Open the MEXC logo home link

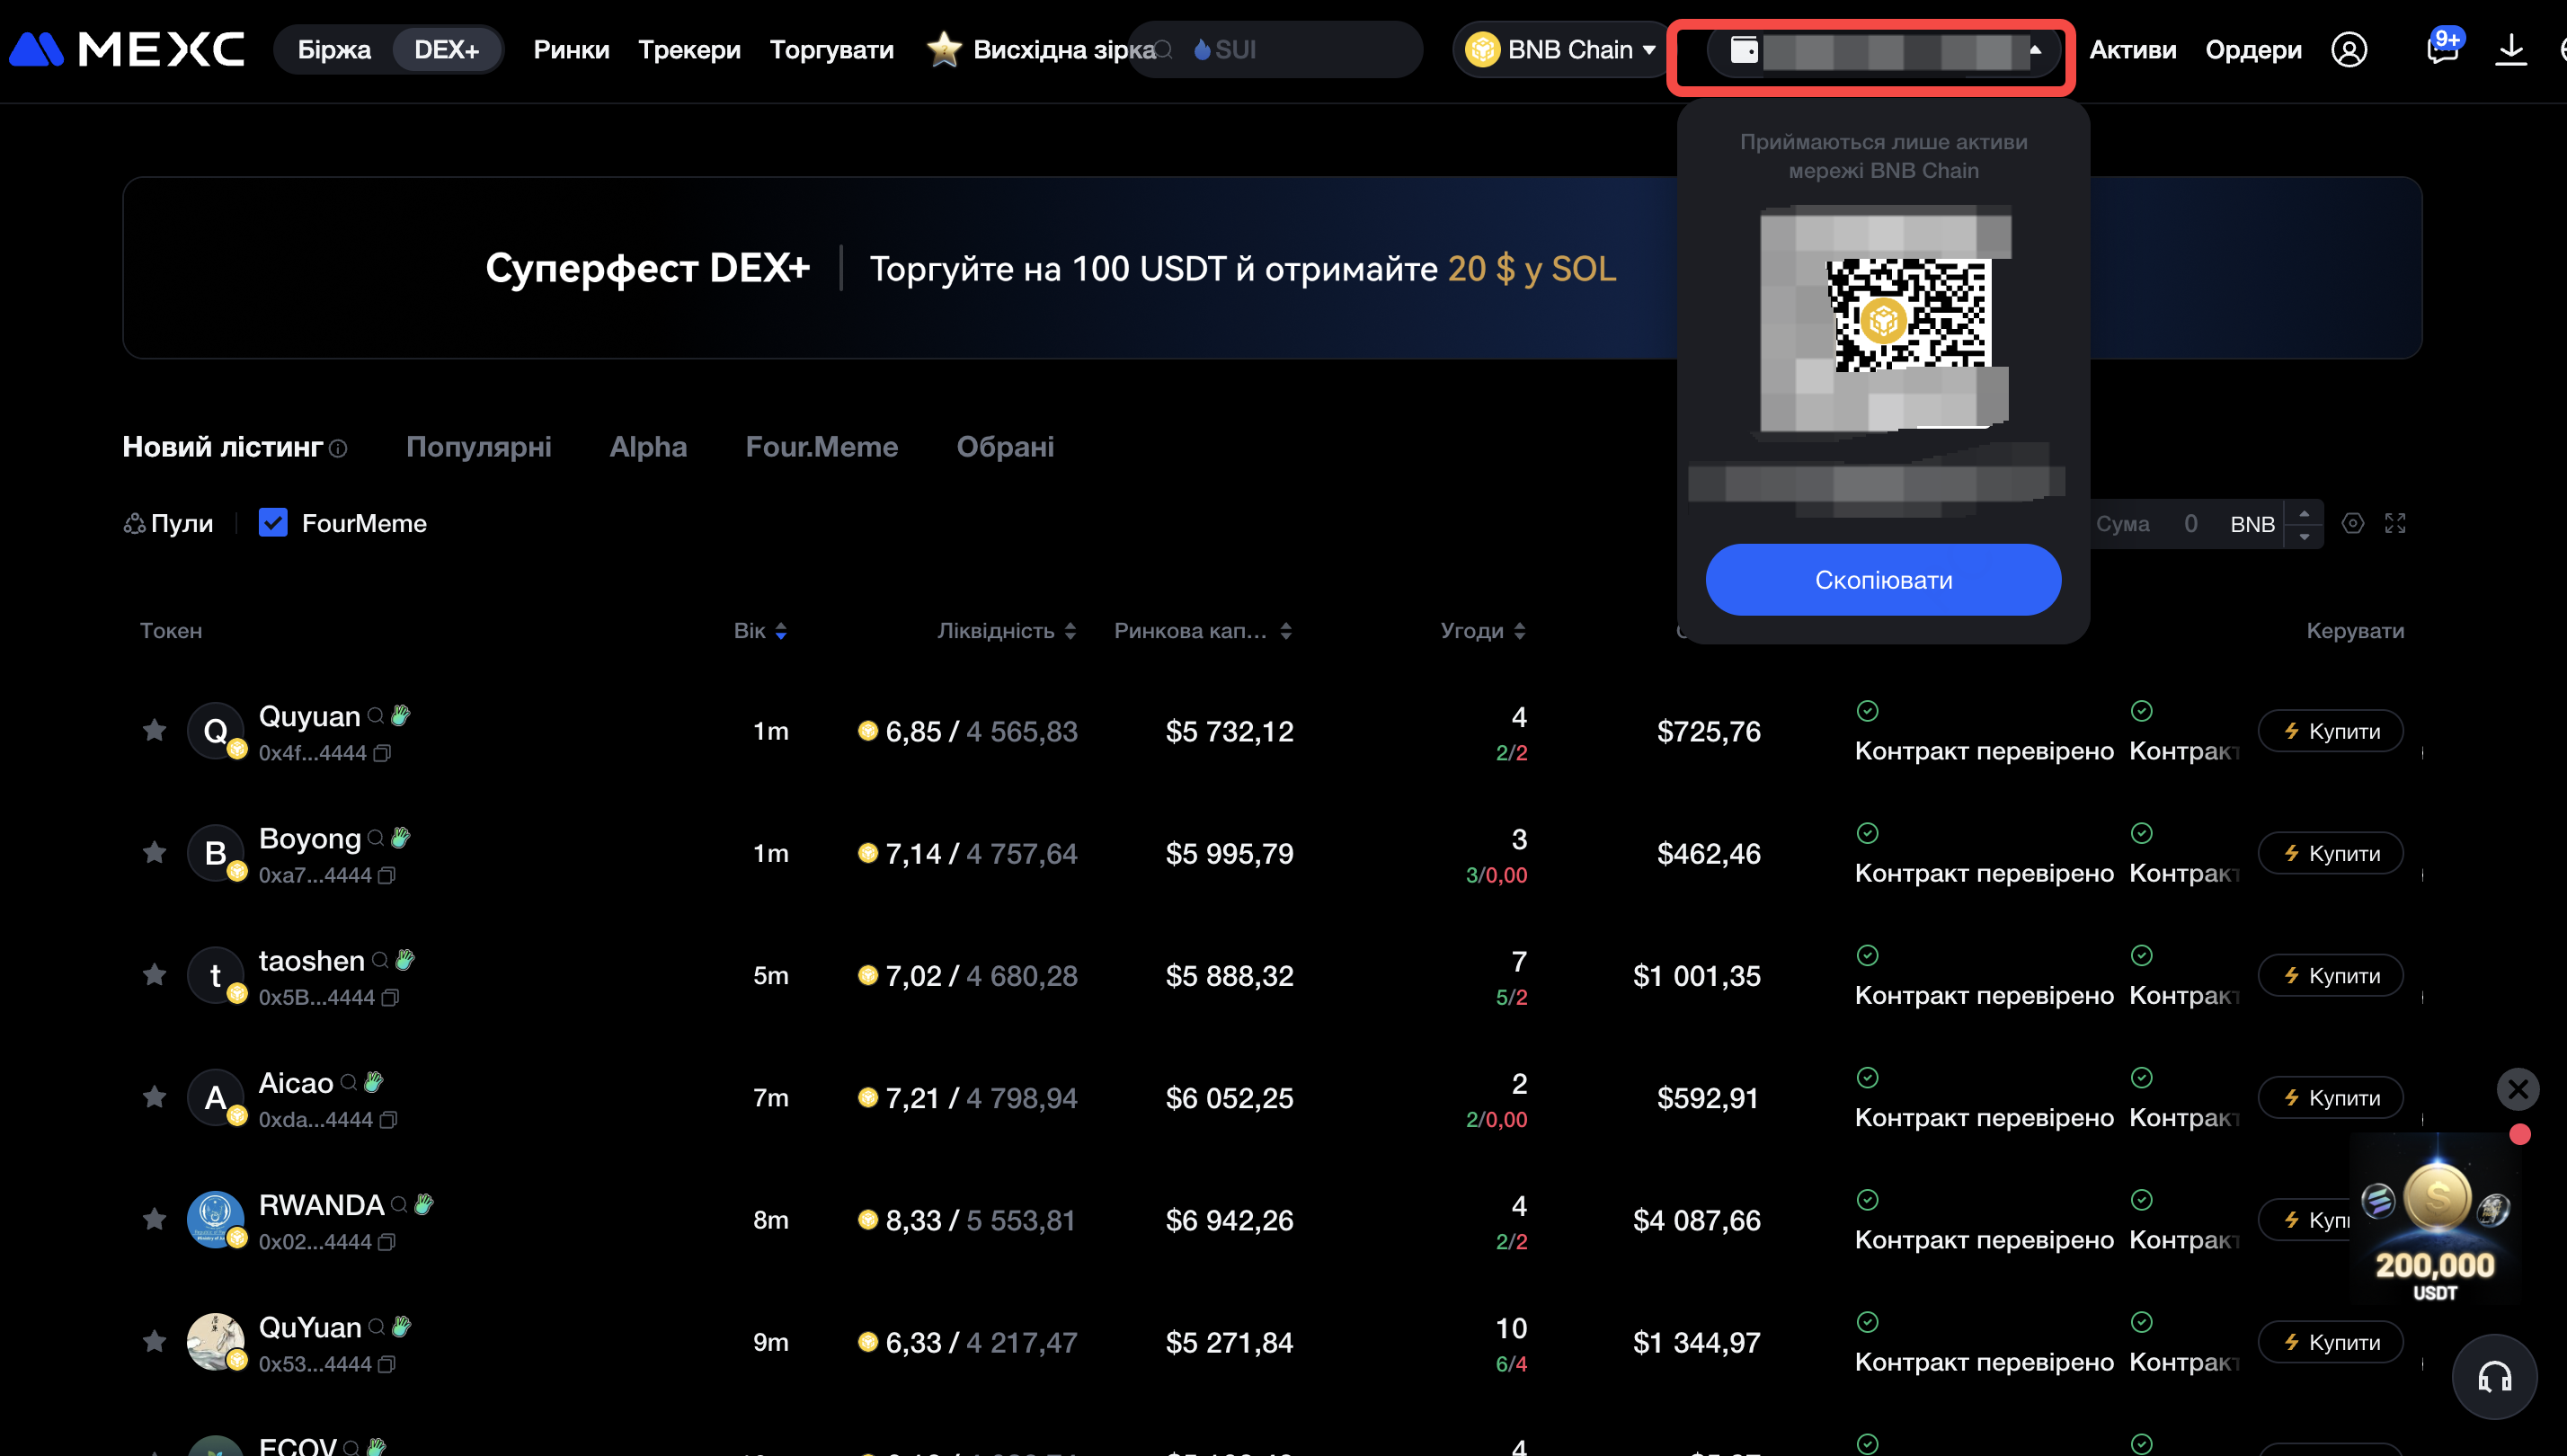[127, 49]
